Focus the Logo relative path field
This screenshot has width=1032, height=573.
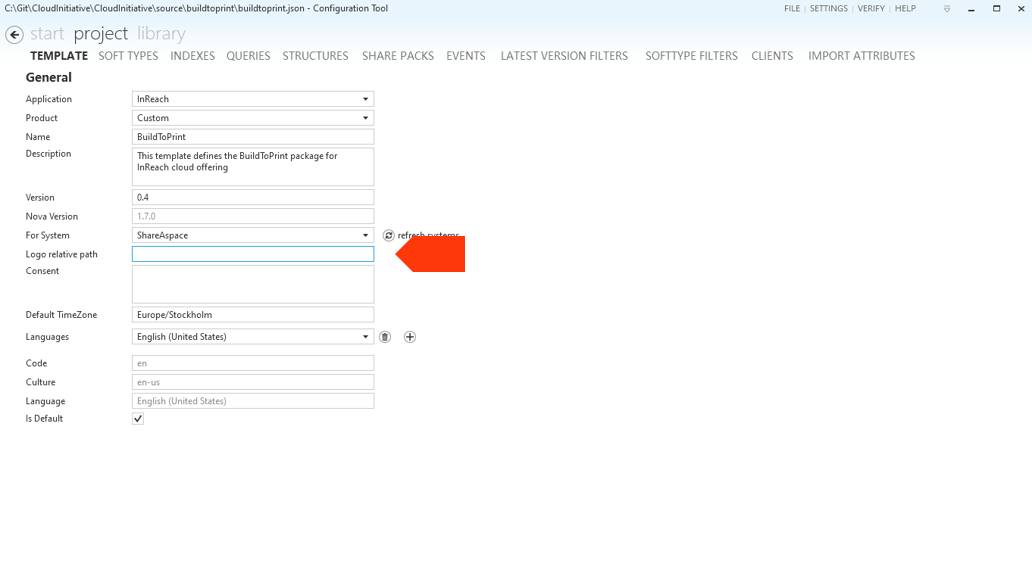click(253, 254)
